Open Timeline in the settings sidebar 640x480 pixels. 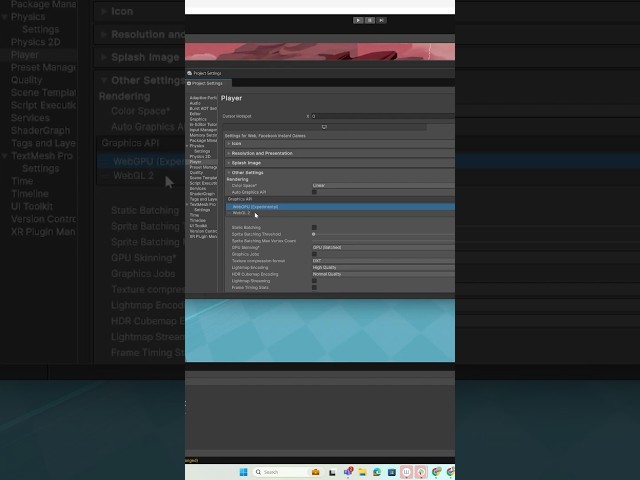click(x=198, y=220)
